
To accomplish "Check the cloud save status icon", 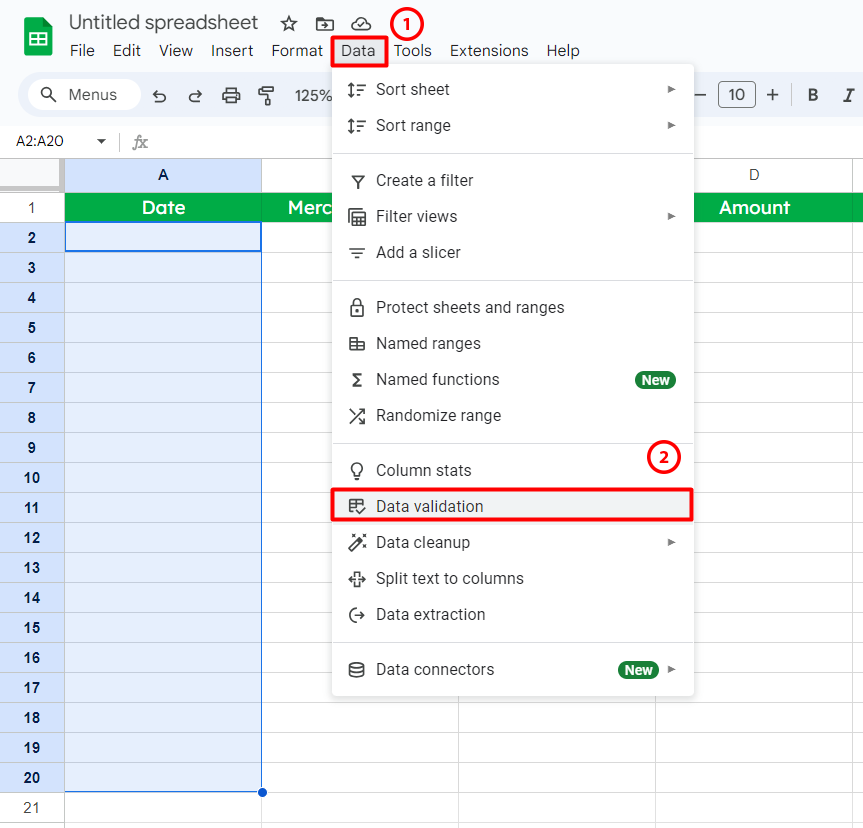I will click(x=361, y=24).
